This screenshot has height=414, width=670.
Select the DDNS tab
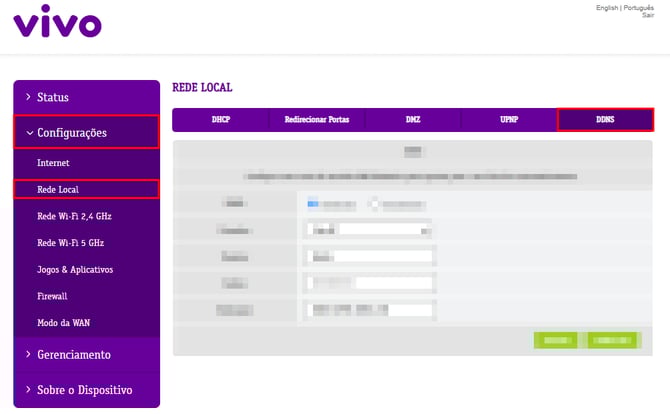(x=605, y=120)
